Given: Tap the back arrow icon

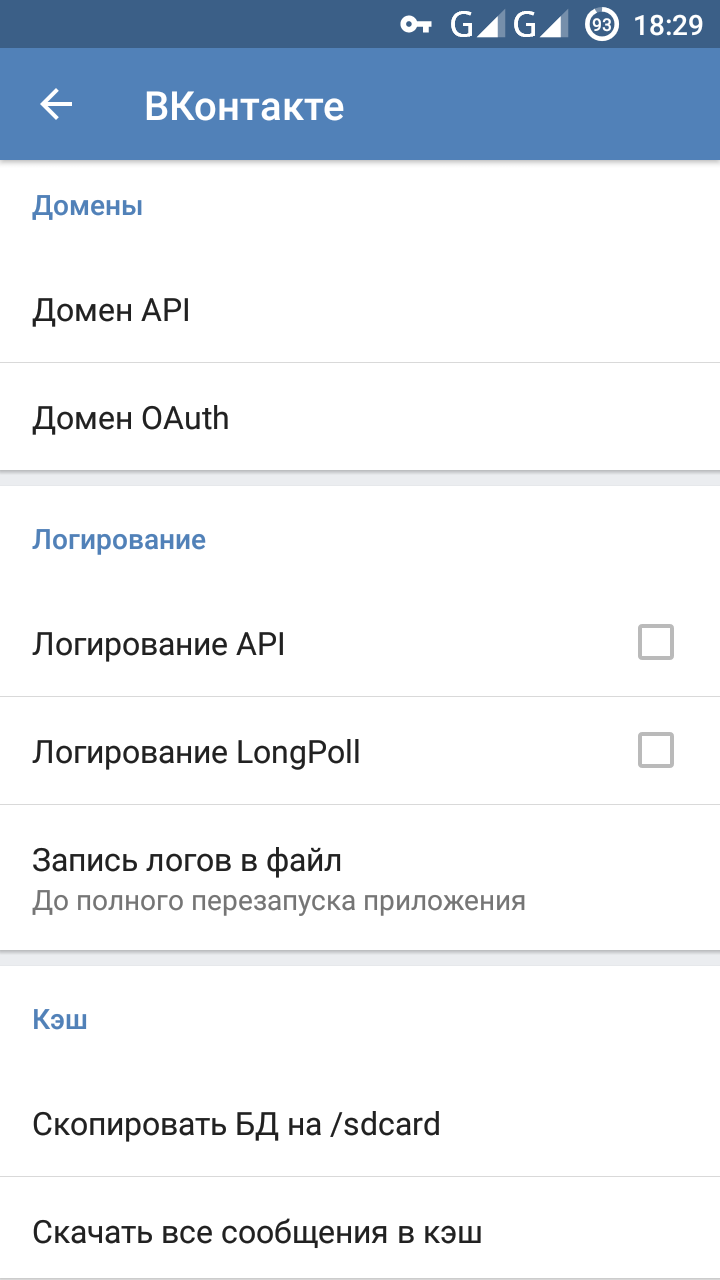Looking at the screenshot, I should tap(56, 104).
